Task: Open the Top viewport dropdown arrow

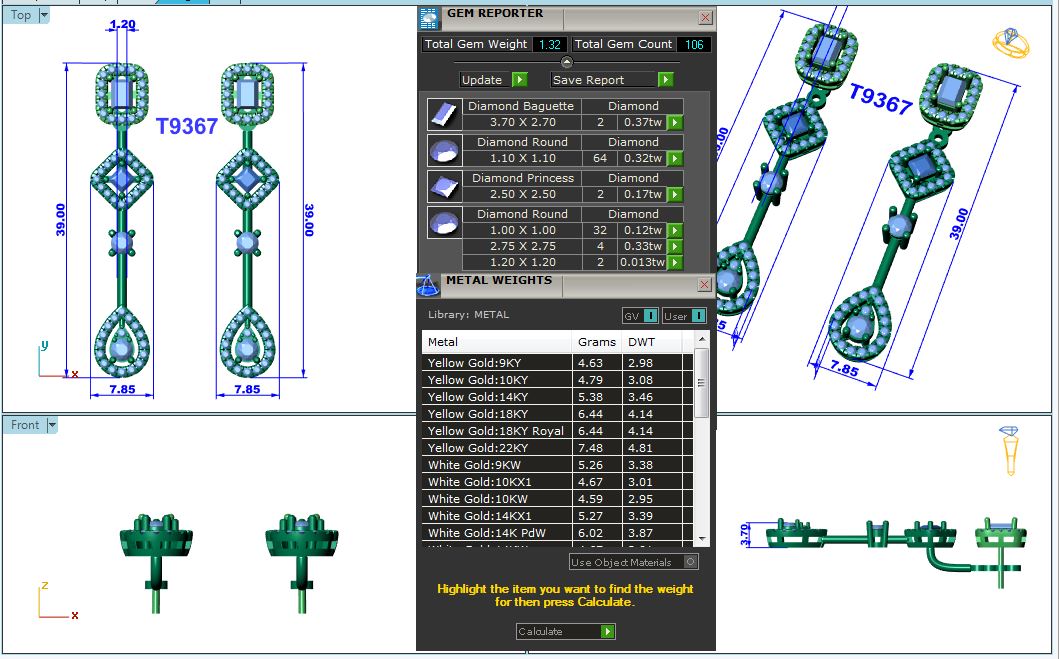Action: click(44, 15)
